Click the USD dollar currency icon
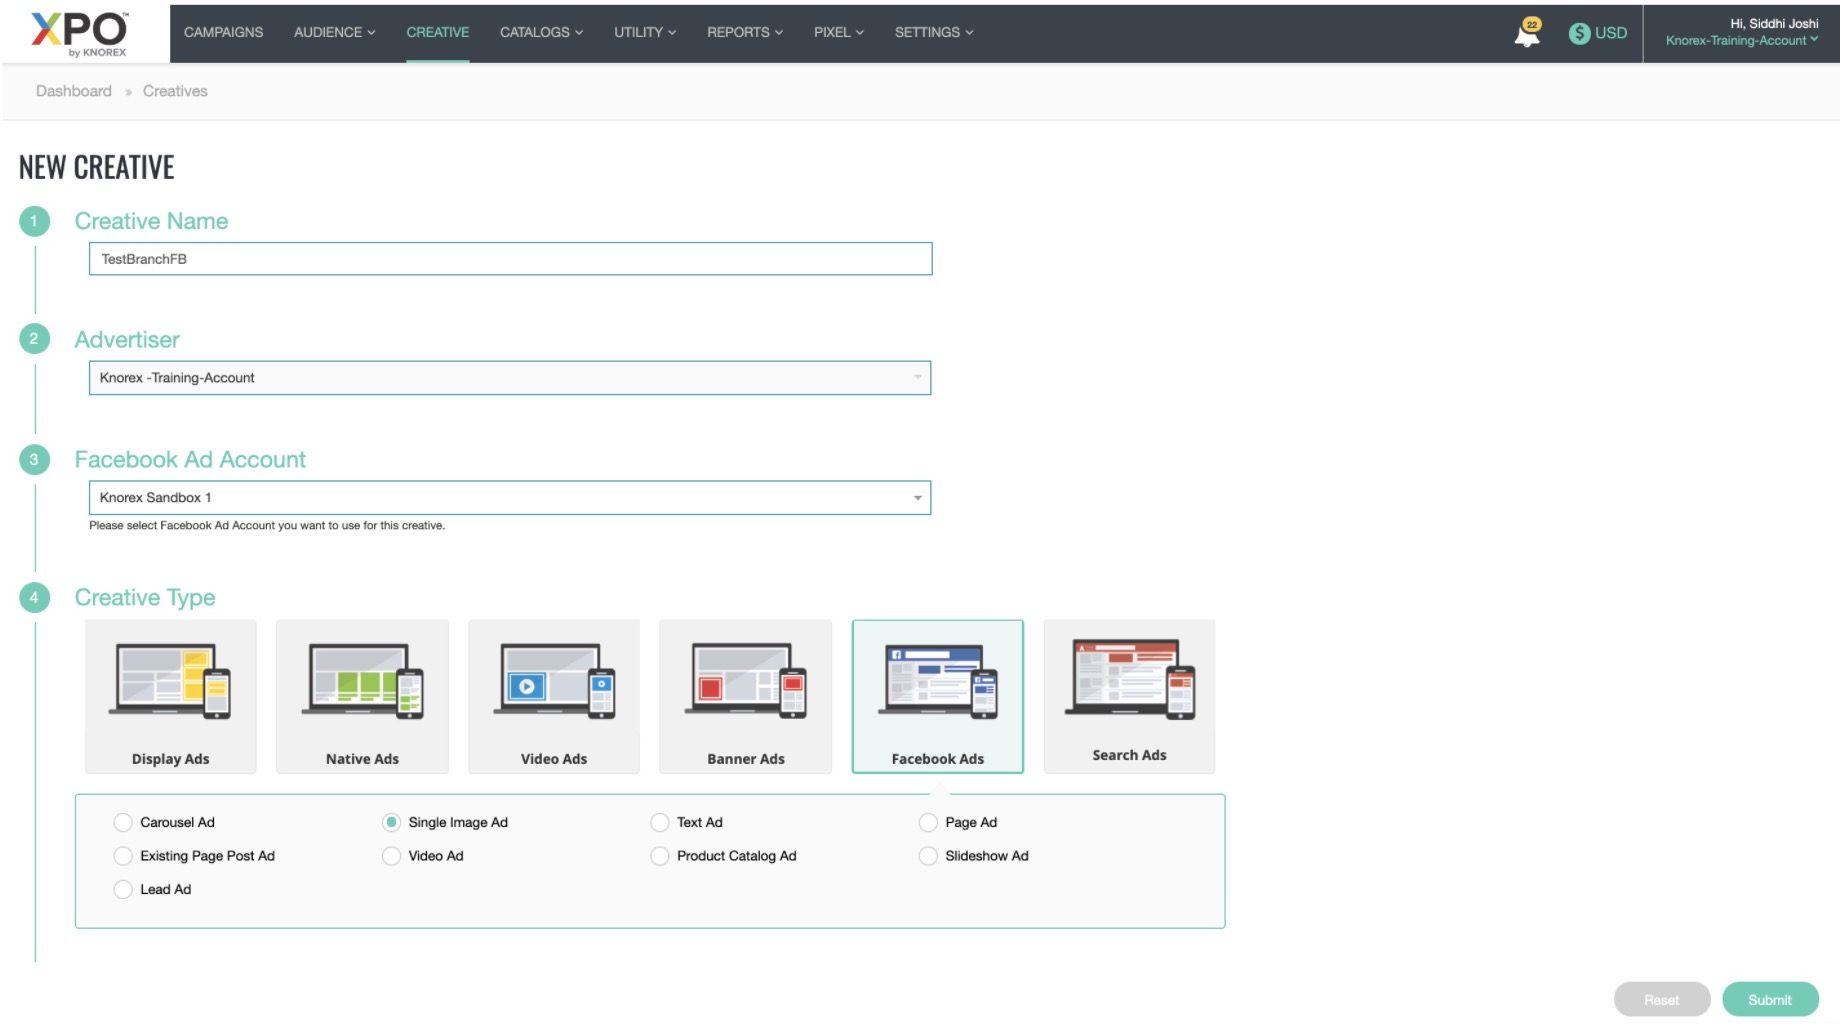Image resolution: width=1840 pixels, height=1032 pixels. pos(1579,33)
